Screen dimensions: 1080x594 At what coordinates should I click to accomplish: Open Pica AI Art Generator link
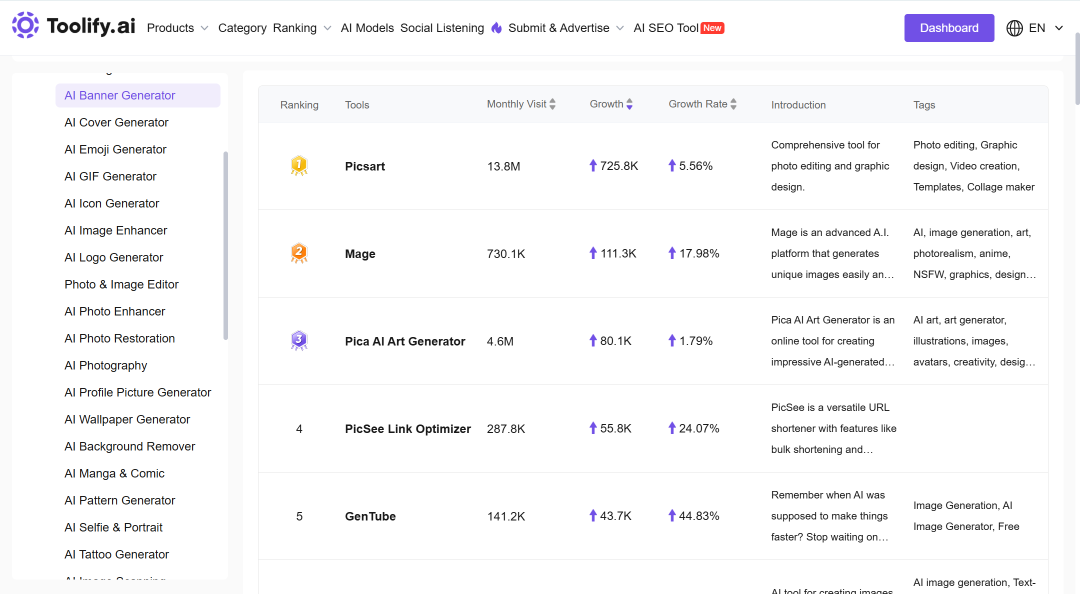(405, 341)
